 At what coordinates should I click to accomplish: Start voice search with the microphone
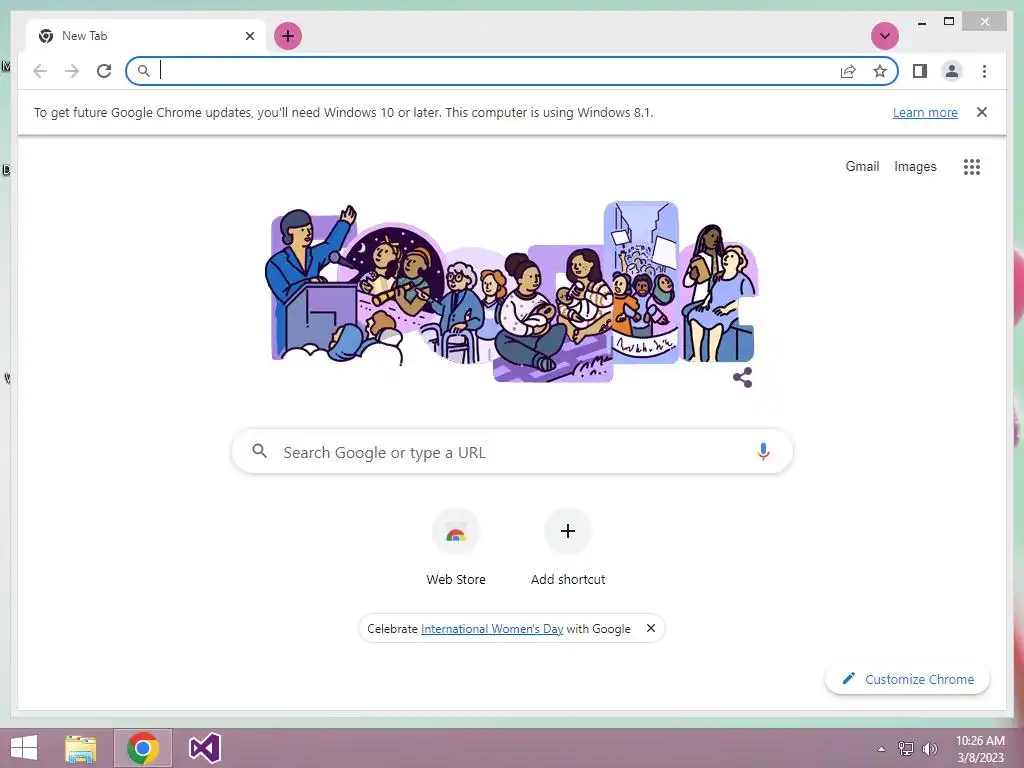click(763, 451)
